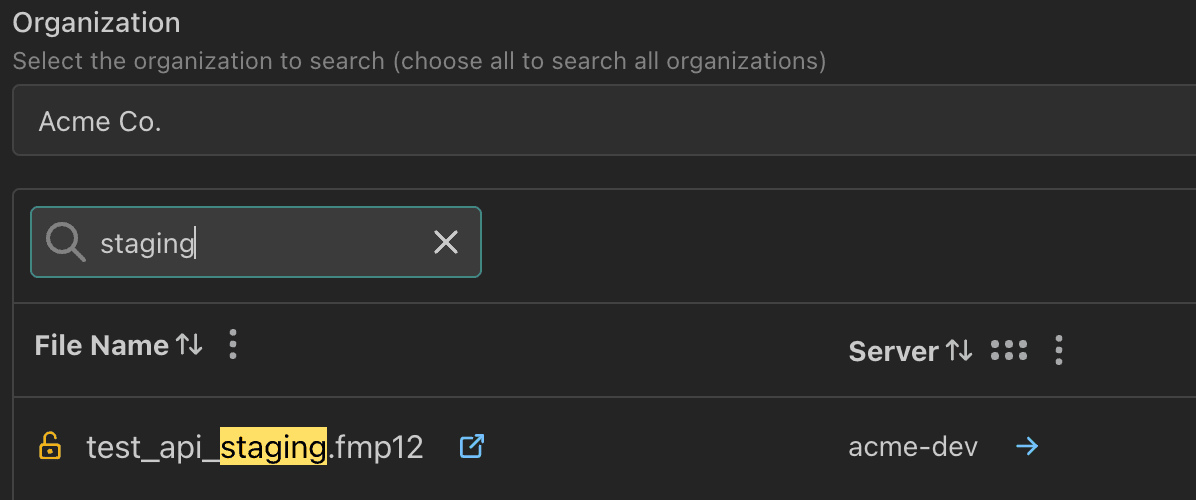Click the blue arrow next to acme-dev
Viewport: 1196px width, 500px height.
coord(1026,447)
